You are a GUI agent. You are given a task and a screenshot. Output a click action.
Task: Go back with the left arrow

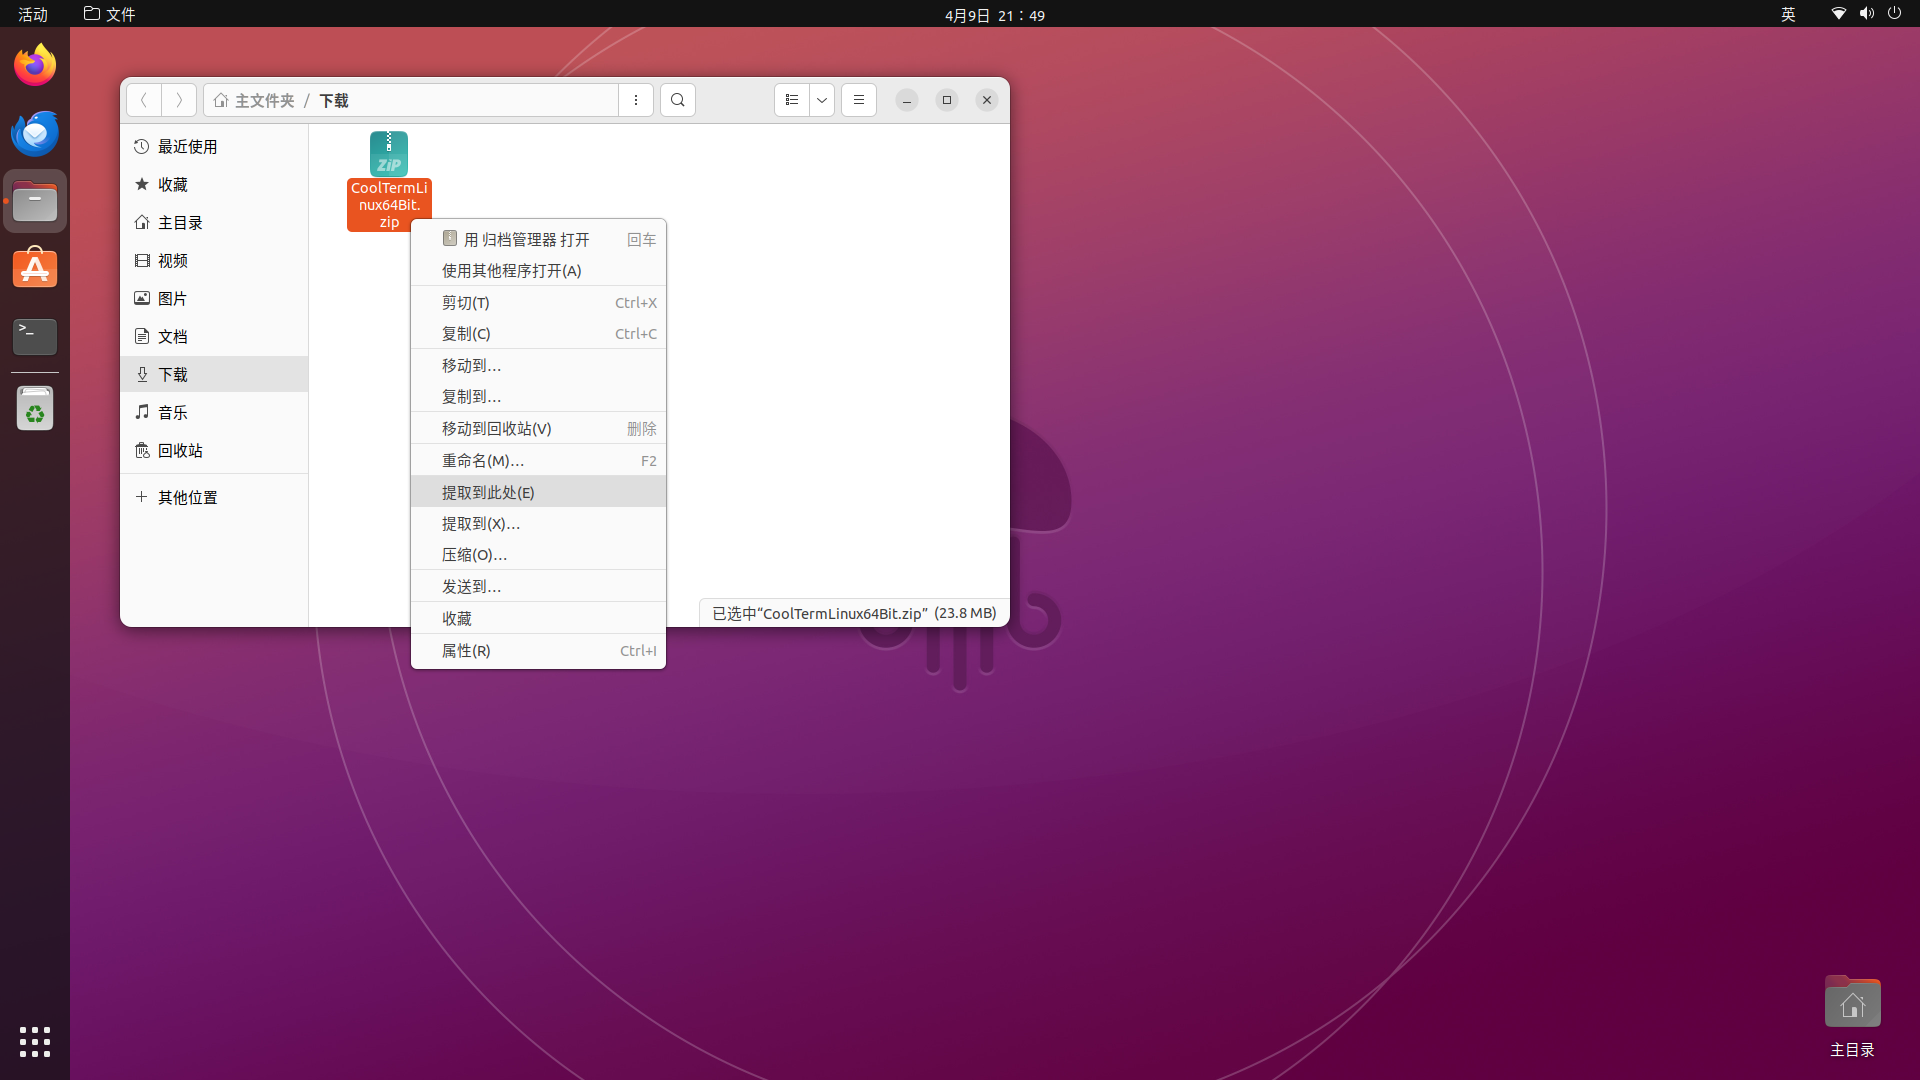(x=144, y=100)
